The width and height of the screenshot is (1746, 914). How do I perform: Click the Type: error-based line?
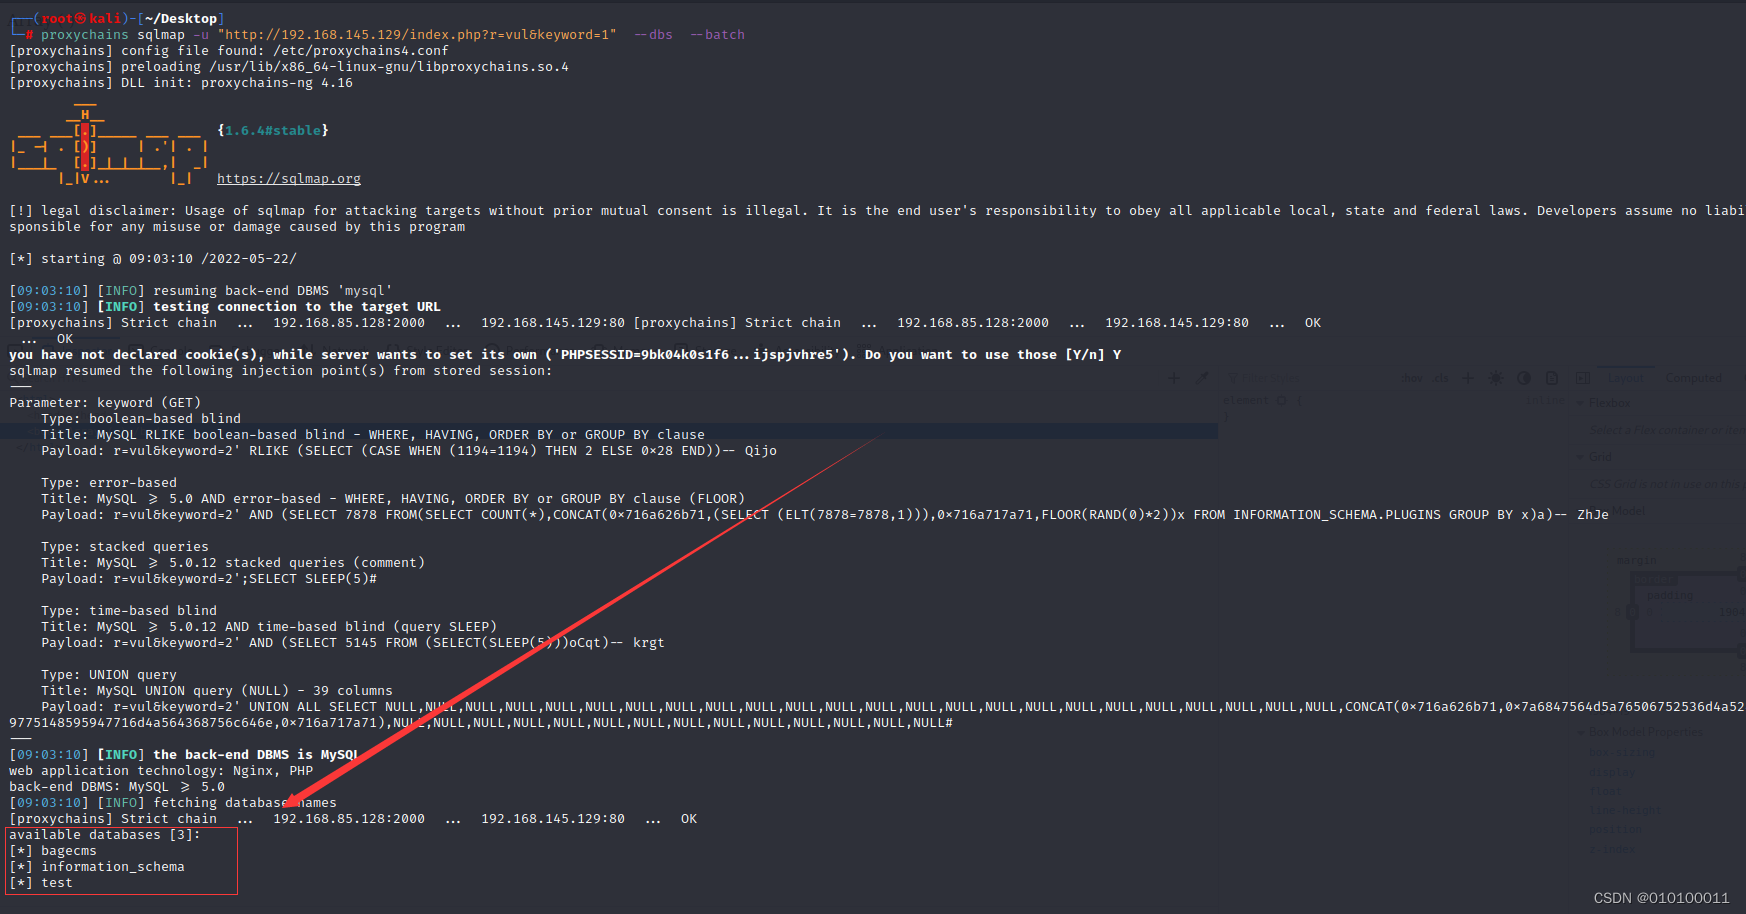tap(109, 483)
